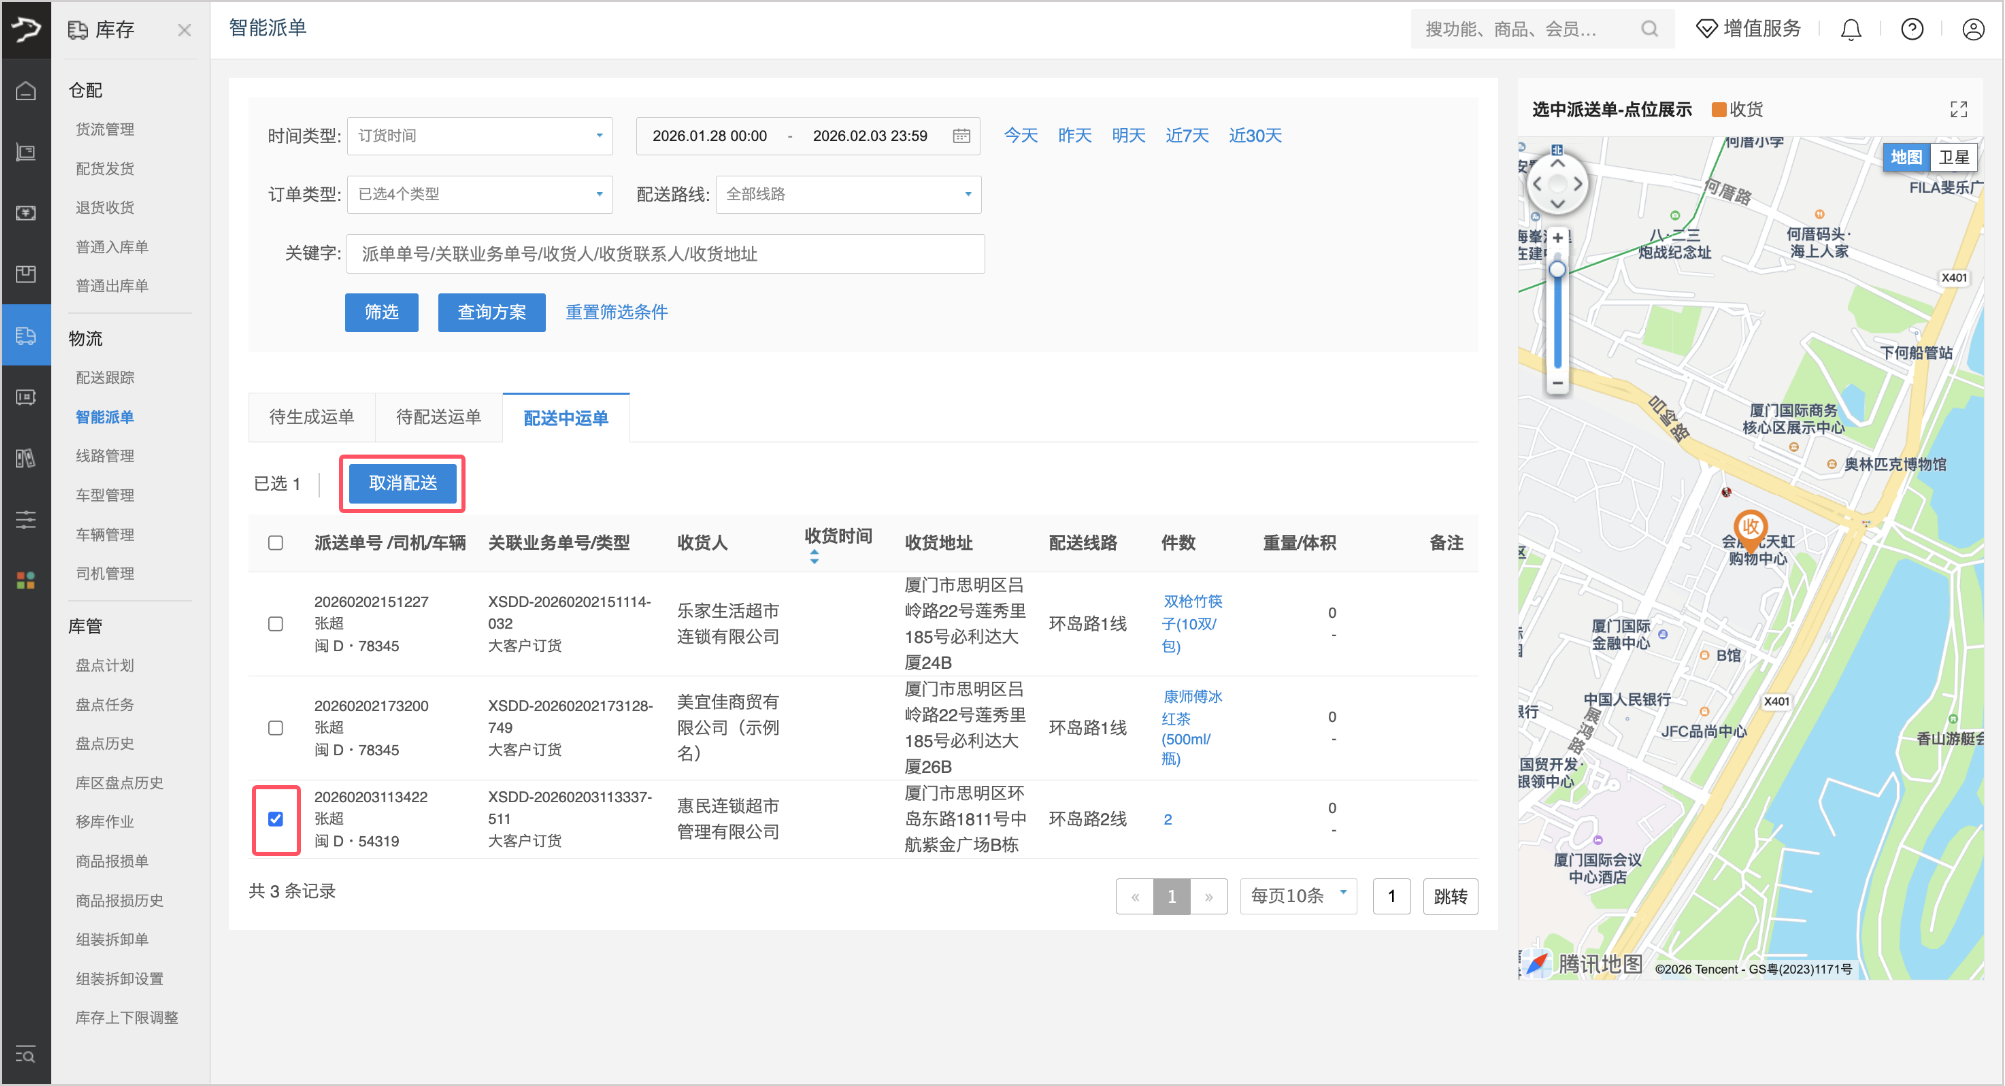Toggle the select-all header checkbox
Image resolution: width=2005 pixels, height=1086 pixels.
point(276,543)
